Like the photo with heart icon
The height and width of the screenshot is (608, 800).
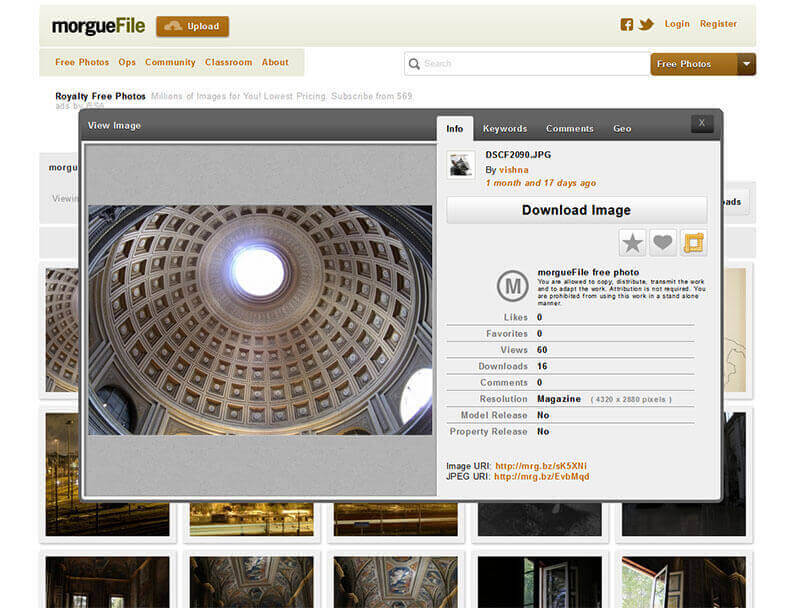pos(663,243)
